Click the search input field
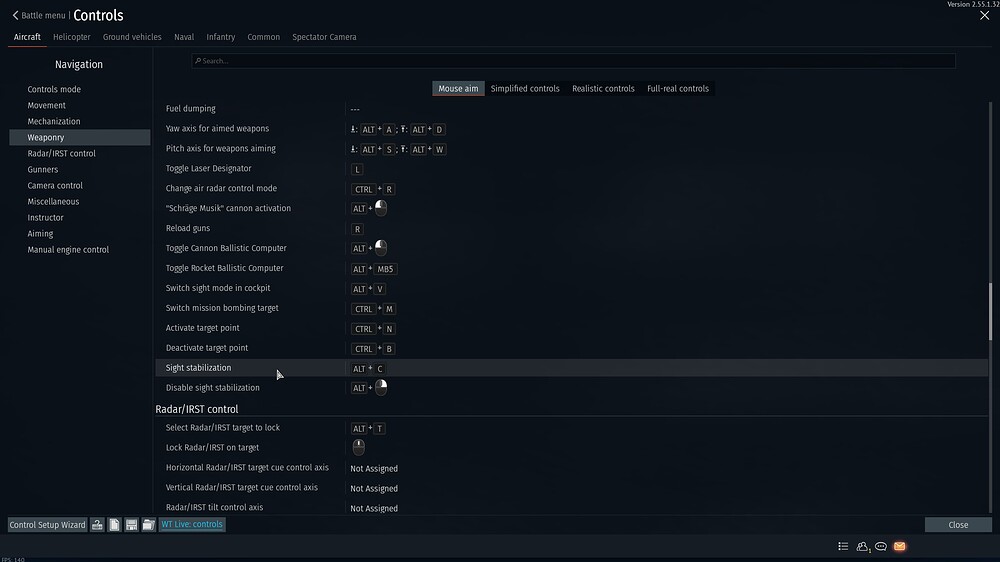The height and width of the screenshot is (562, 1000). point(573,61)
